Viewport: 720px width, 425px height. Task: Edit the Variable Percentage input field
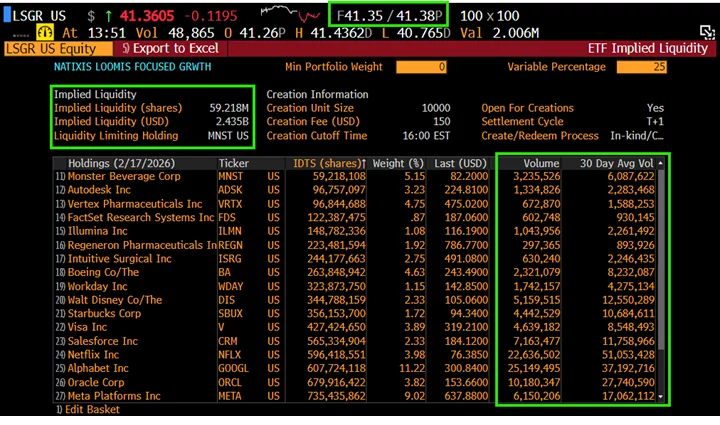click(x=641, y=67)
